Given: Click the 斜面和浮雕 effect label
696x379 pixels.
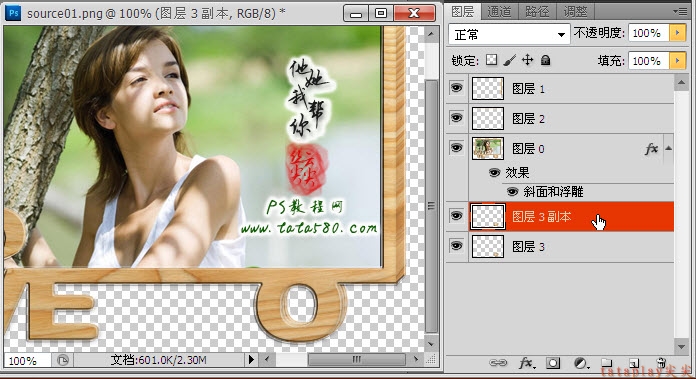Looking at the screenshot, I should 553,192.
